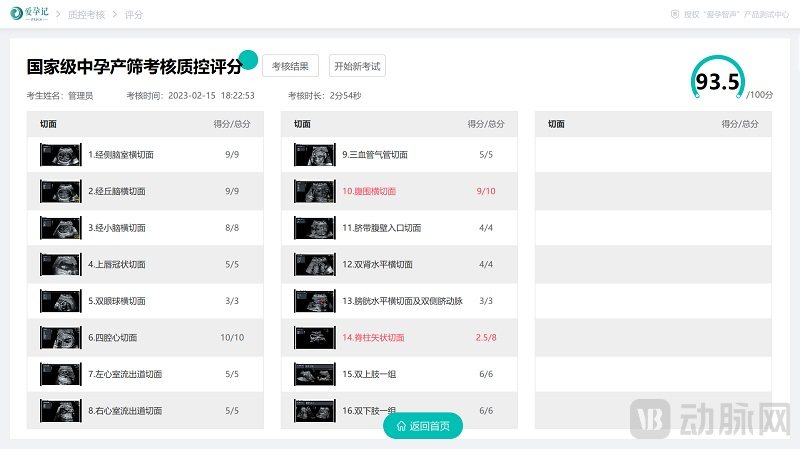Click the 考生姓名 管理员 text
The width and height of the screenshot is (800, 449).
(60, 96)
